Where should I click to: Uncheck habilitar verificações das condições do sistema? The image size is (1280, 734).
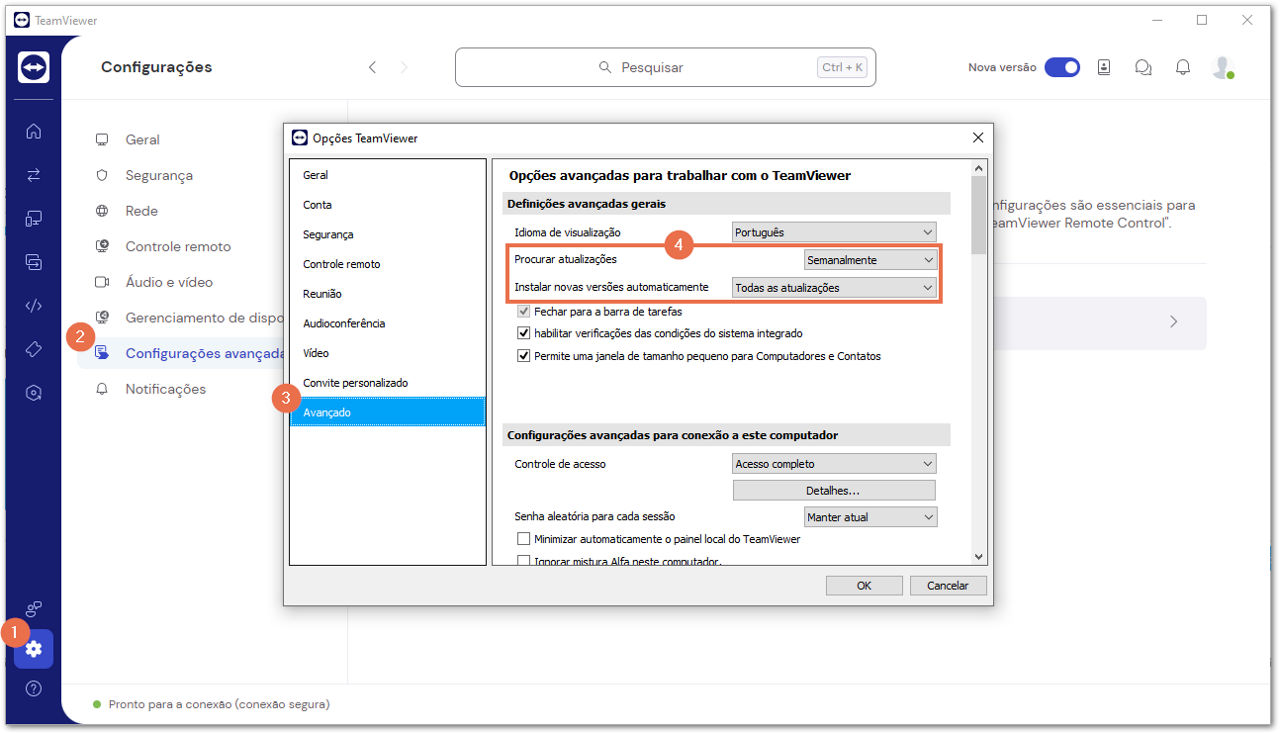[523, 333]
